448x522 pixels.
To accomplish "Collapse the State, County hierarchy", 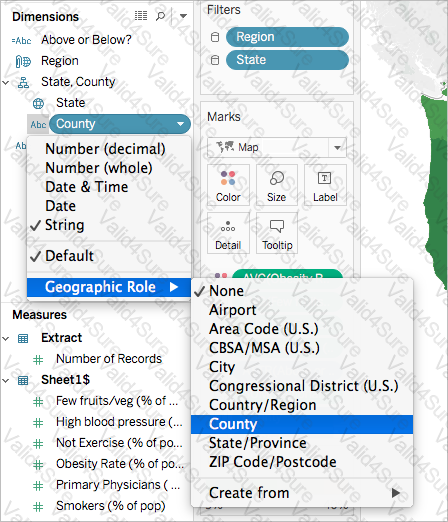I will 6,82.
